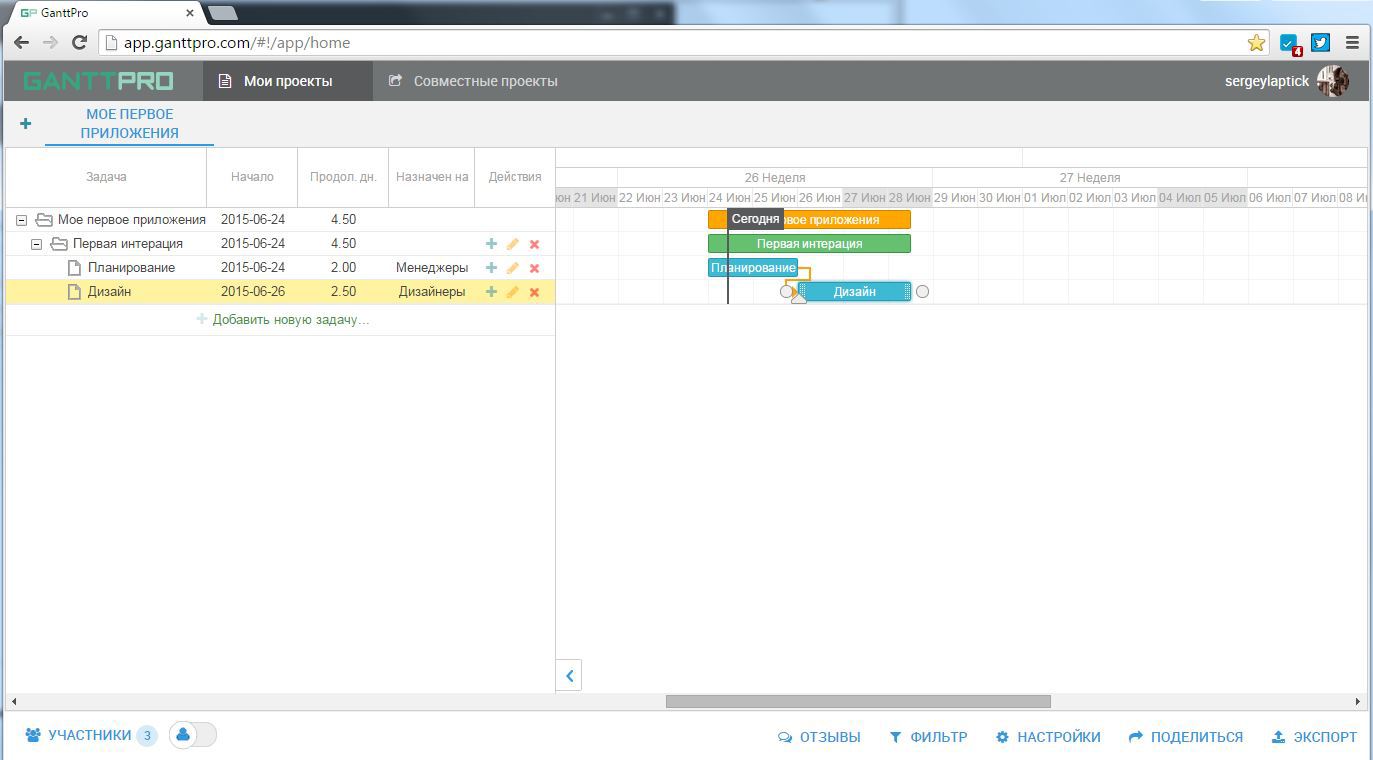Edit the Планирование task with pencil

(512, 267)
